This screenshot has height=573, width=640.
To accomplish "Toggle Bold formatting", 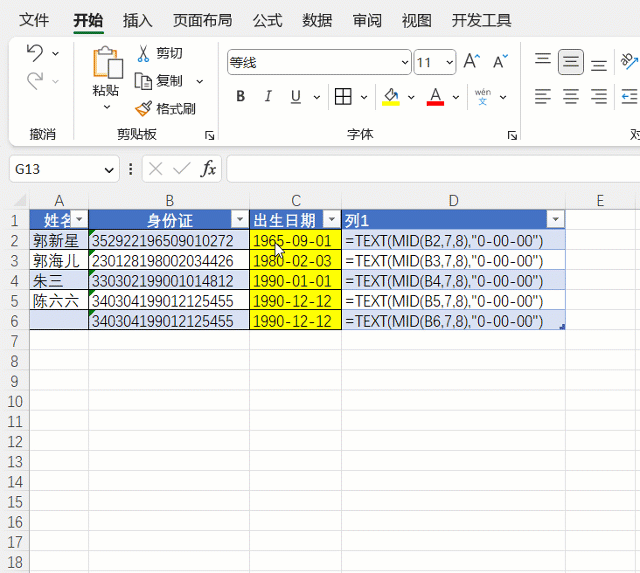I will [241, 97].
